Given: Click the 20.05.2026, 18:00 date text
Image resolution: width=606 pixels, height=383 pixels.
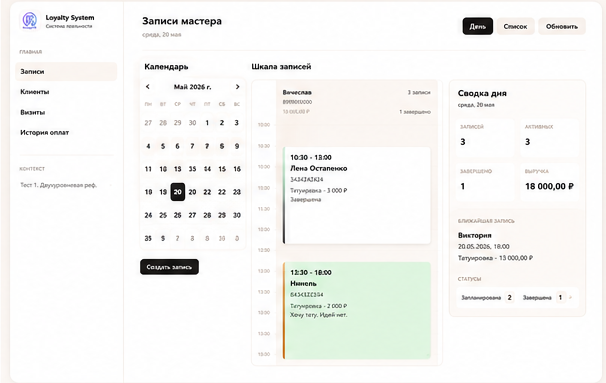Looking at the screenshot, I should 483,247.
